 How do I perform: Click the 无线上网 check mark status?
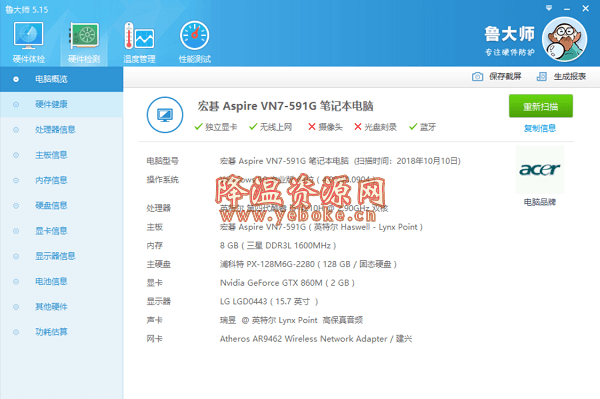click(271, 127)
